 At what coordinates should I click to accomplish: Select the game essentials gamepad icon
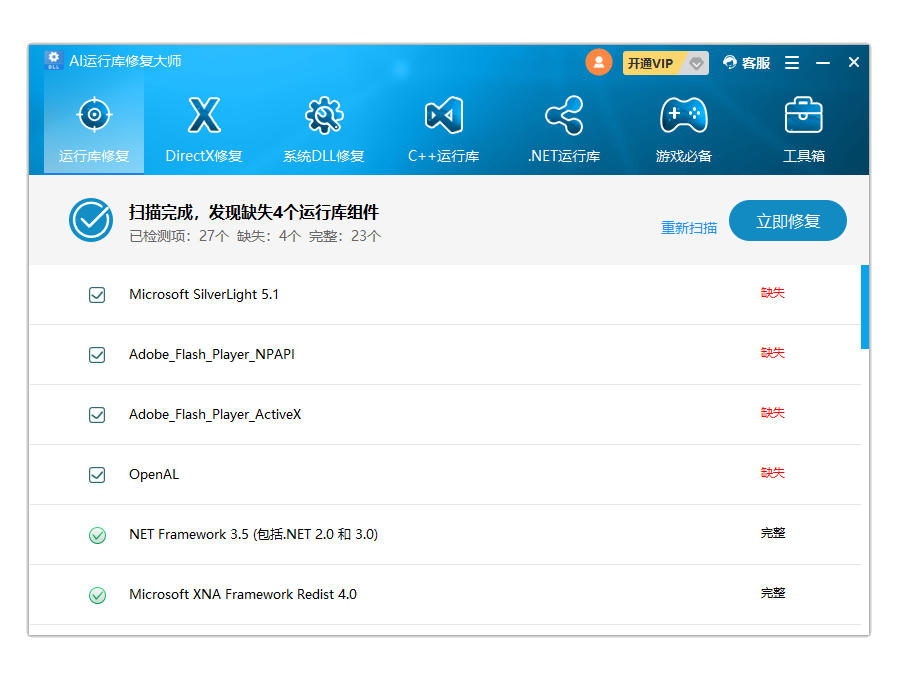click(684, 117)
